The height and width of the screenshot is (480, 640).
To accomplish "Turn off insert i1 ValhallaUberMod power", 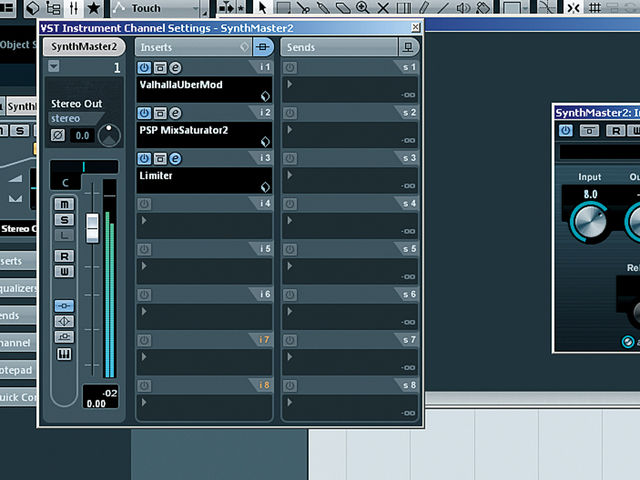I will tap(144, 68).
